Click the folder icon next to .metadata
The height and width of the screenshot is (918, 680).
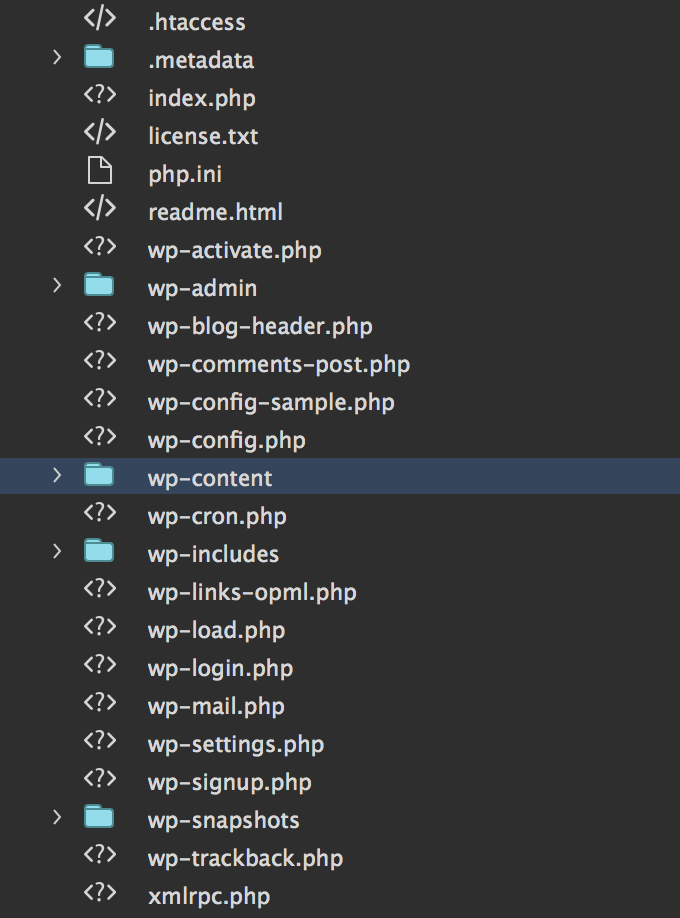click(99, 57)
